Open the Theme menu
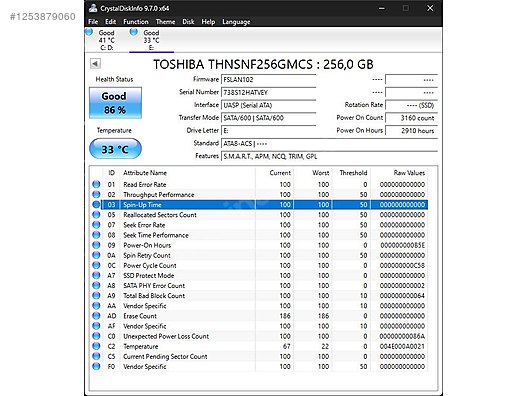Viewport: 528px width, 396px height. click(165, 22)
